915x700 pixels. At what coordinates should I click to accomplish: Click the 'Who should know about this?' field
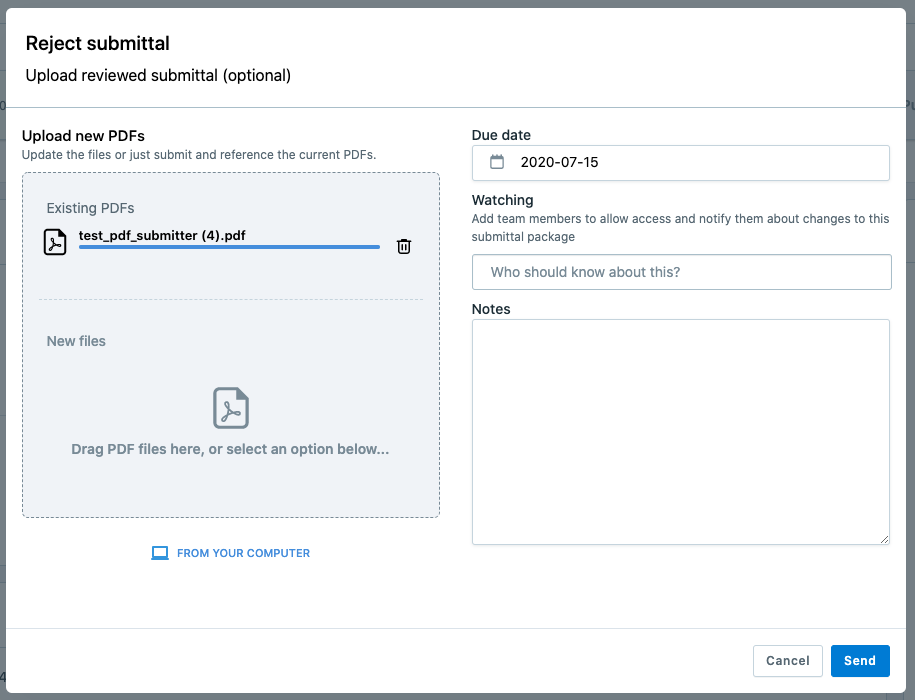[682, 272]
